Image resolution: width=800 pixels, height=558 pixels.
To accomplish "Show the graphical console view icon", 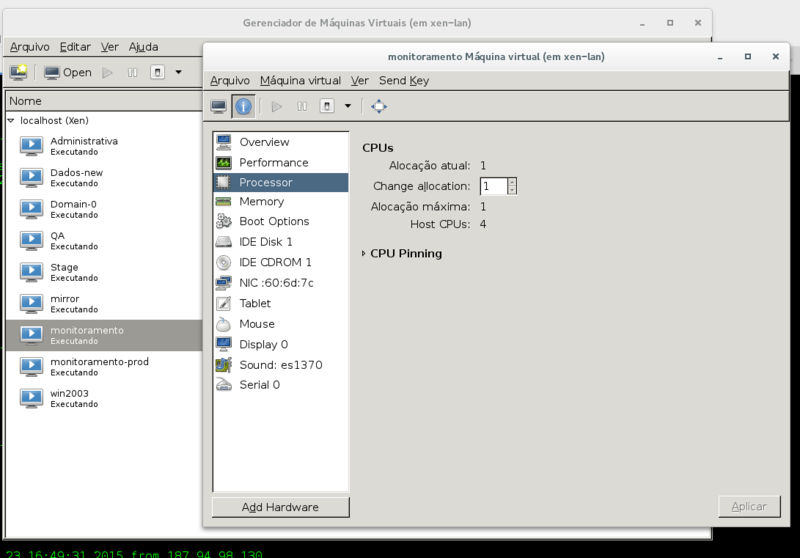I will point(218,106).
